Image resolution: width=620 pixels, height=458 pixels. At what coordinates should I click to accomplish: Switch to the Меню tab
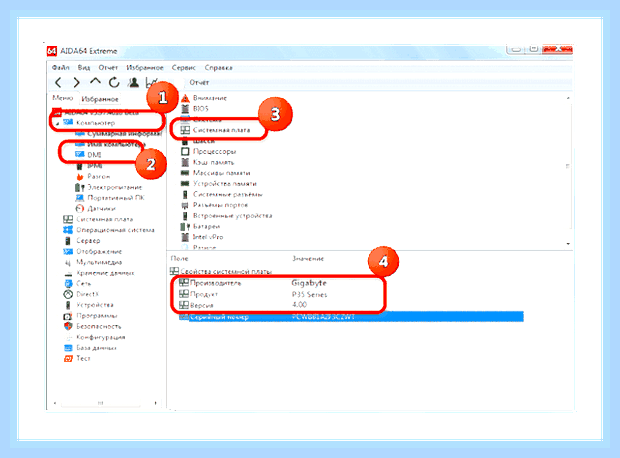pos(62,98)
